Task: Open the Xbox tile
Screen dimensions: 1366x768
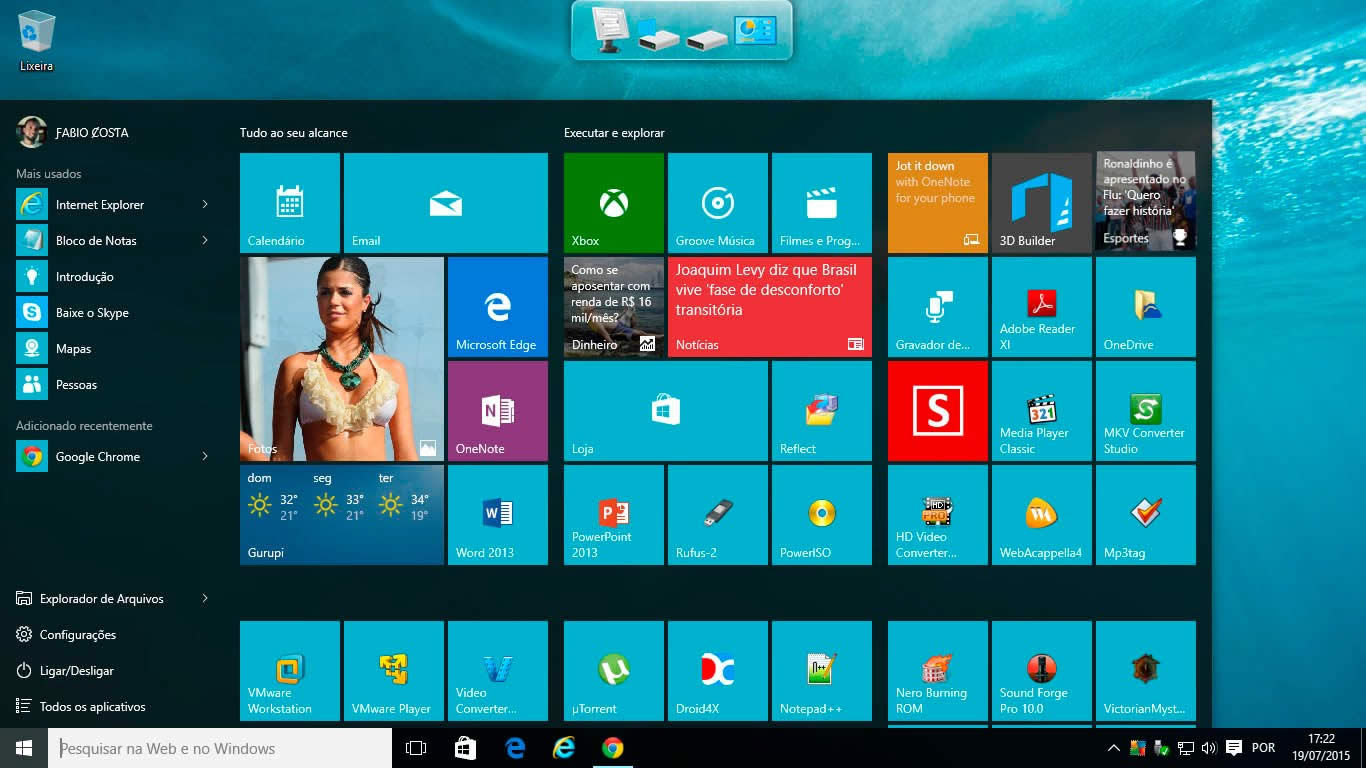Action: pyautogui.click(x=613, y=203)
